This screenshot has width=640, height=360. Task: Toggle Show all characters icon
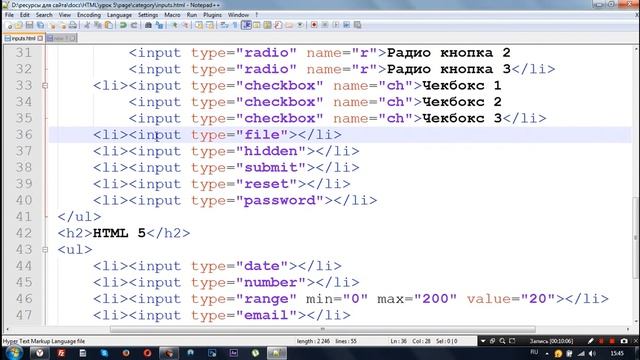click(x=236, y=25)
